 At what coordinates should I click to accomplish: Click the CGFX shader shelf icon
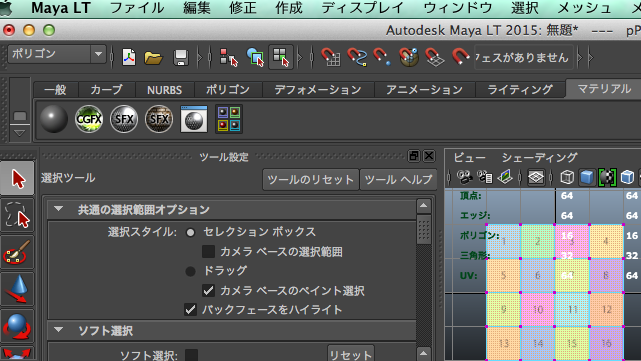point(89,119)
